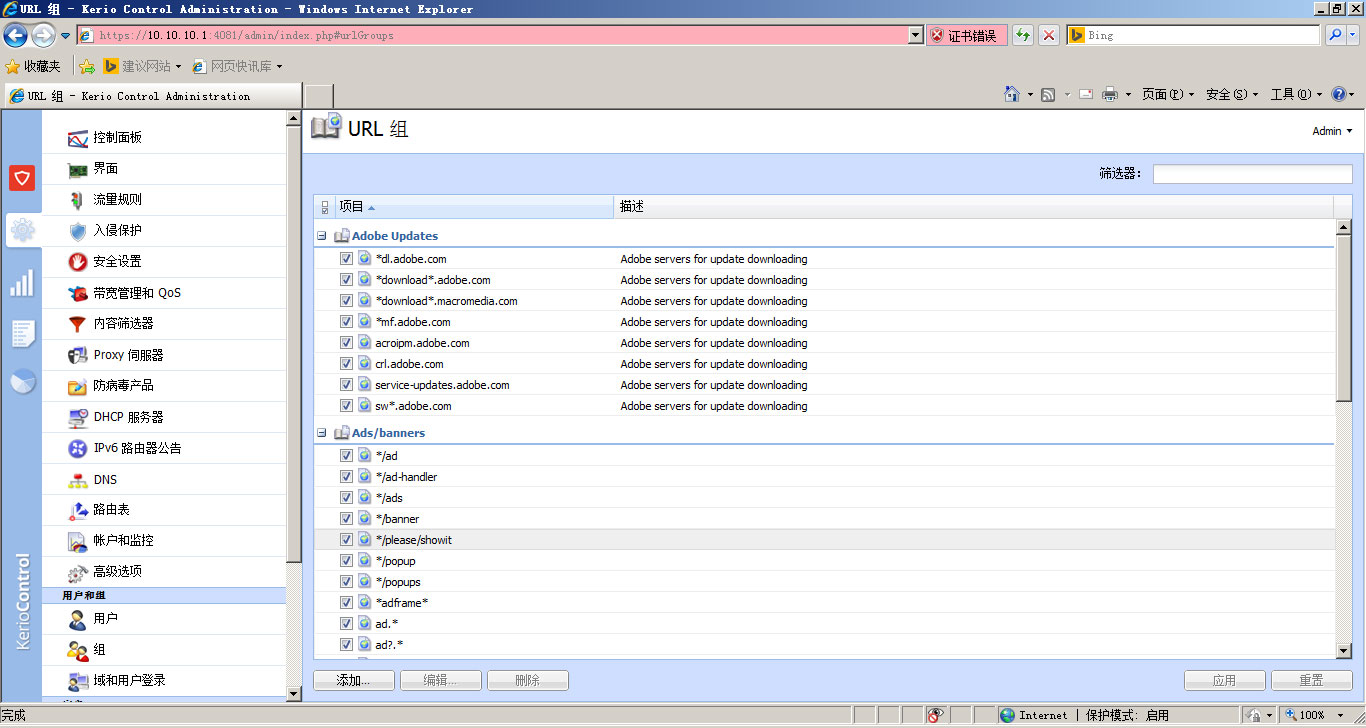The image size is (1366, 728).
Task: Click the 域和用户登录 icon
Action: tap(78, 681)
